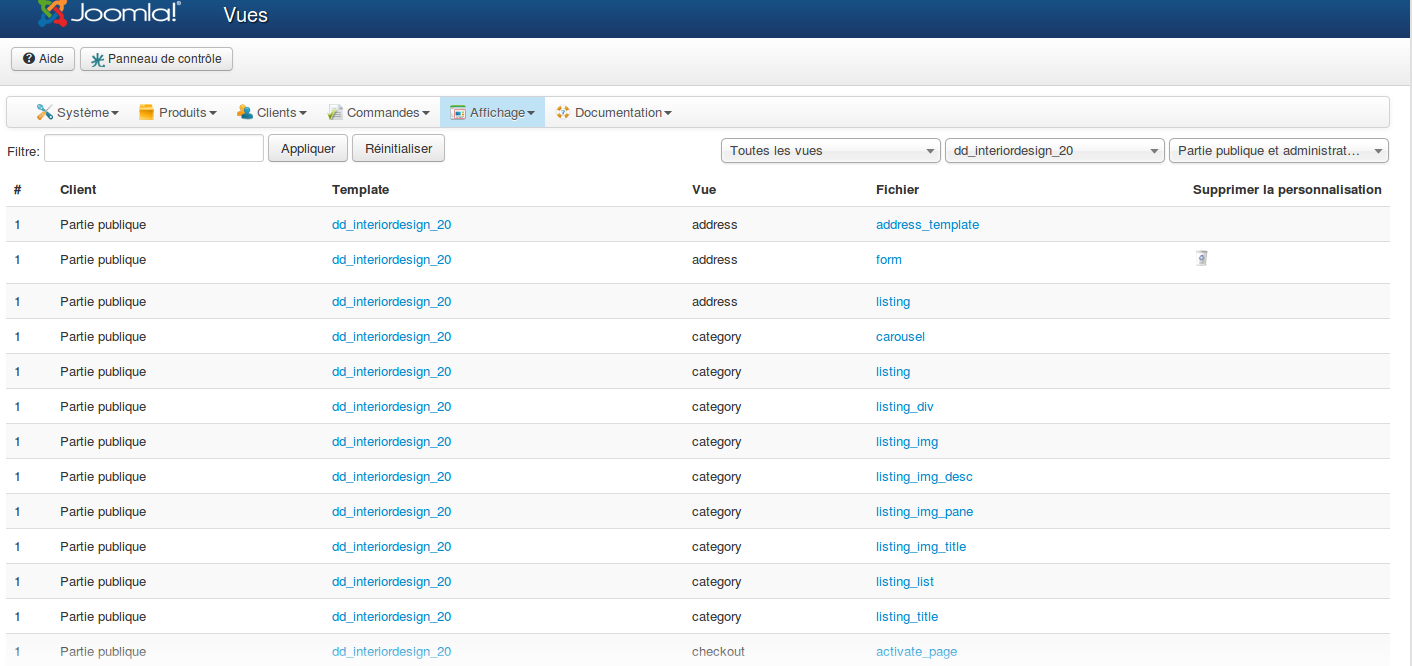1412x666 pixels.
Task: Open the listing_img_title file link
Action: pos(921,547)
